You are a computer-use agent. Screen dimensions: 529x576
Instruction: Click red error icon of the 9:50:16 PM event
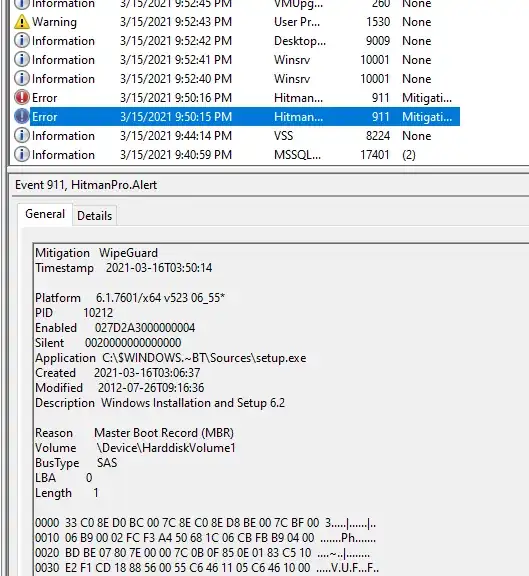(x=22, y=98)
